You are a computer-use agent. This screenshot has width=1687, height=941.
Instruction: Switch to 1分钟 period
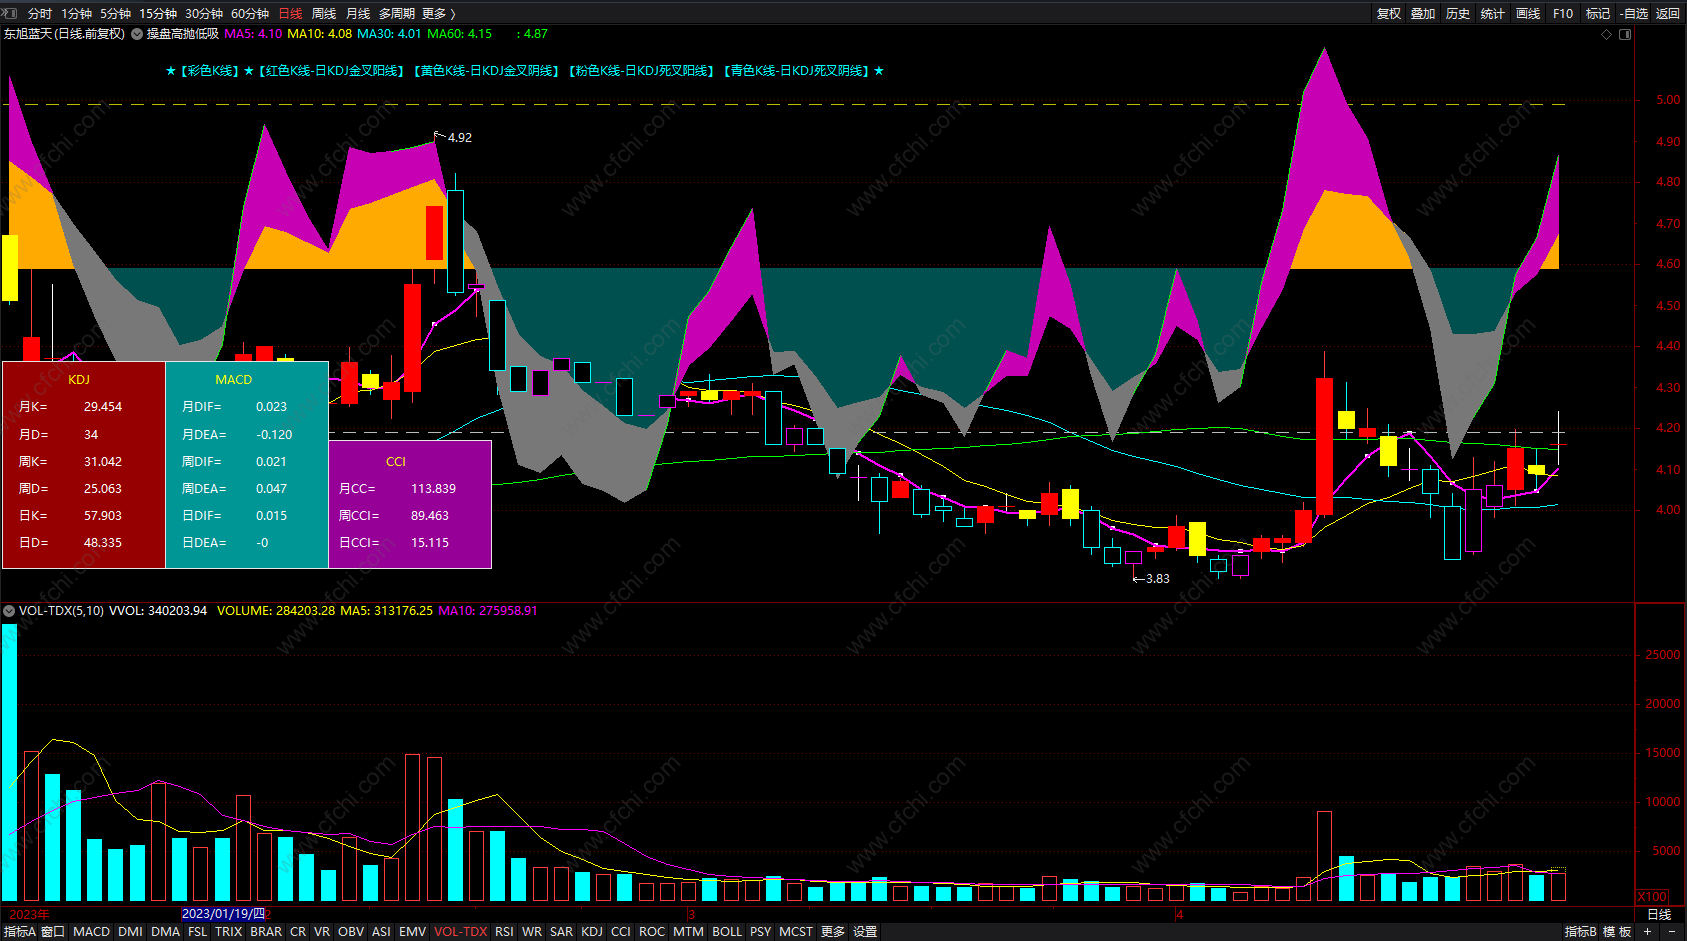coord(76,14)
